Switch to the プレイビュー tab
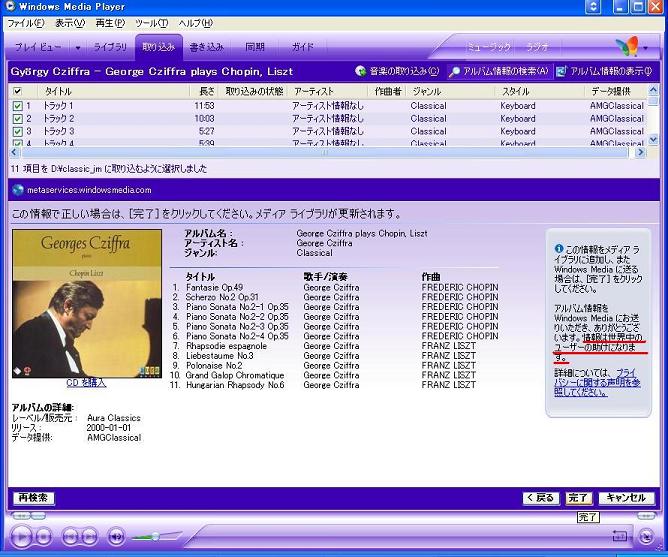This screenshot has height=557, width=668. pos(38,47)
